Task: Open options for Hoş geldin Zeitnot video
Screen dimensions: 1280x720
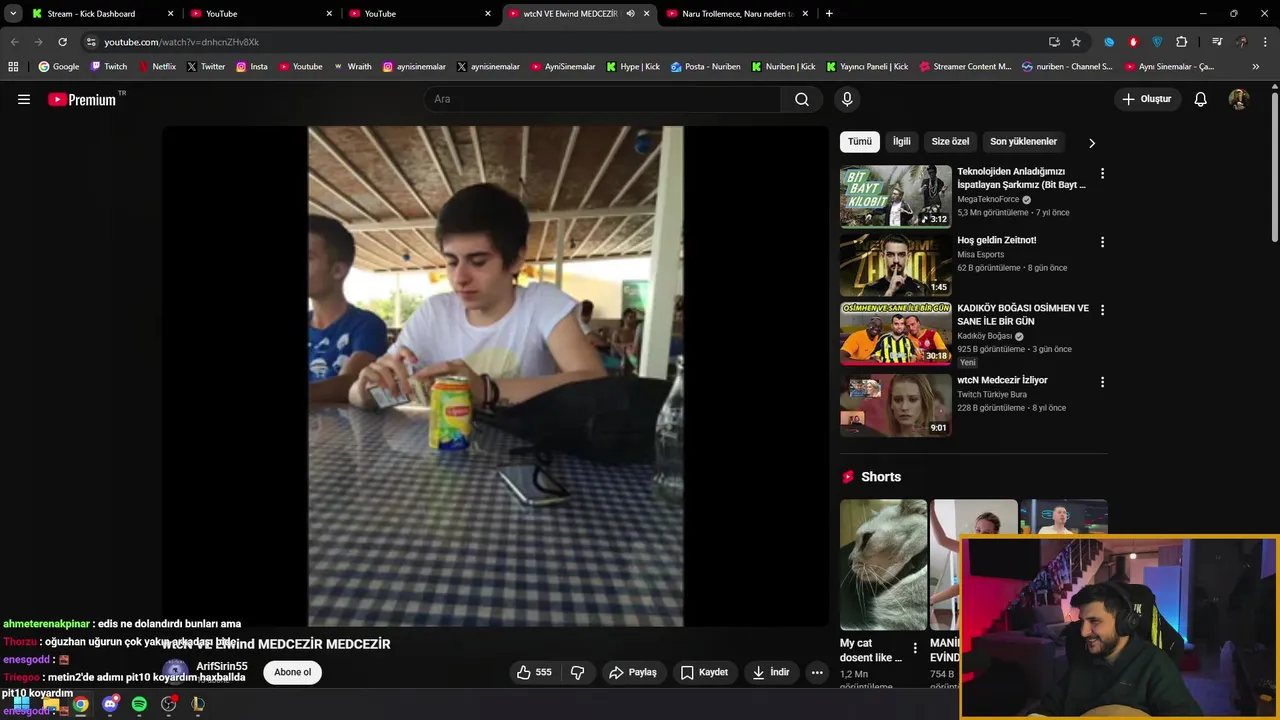Action: click(1102, 242)
